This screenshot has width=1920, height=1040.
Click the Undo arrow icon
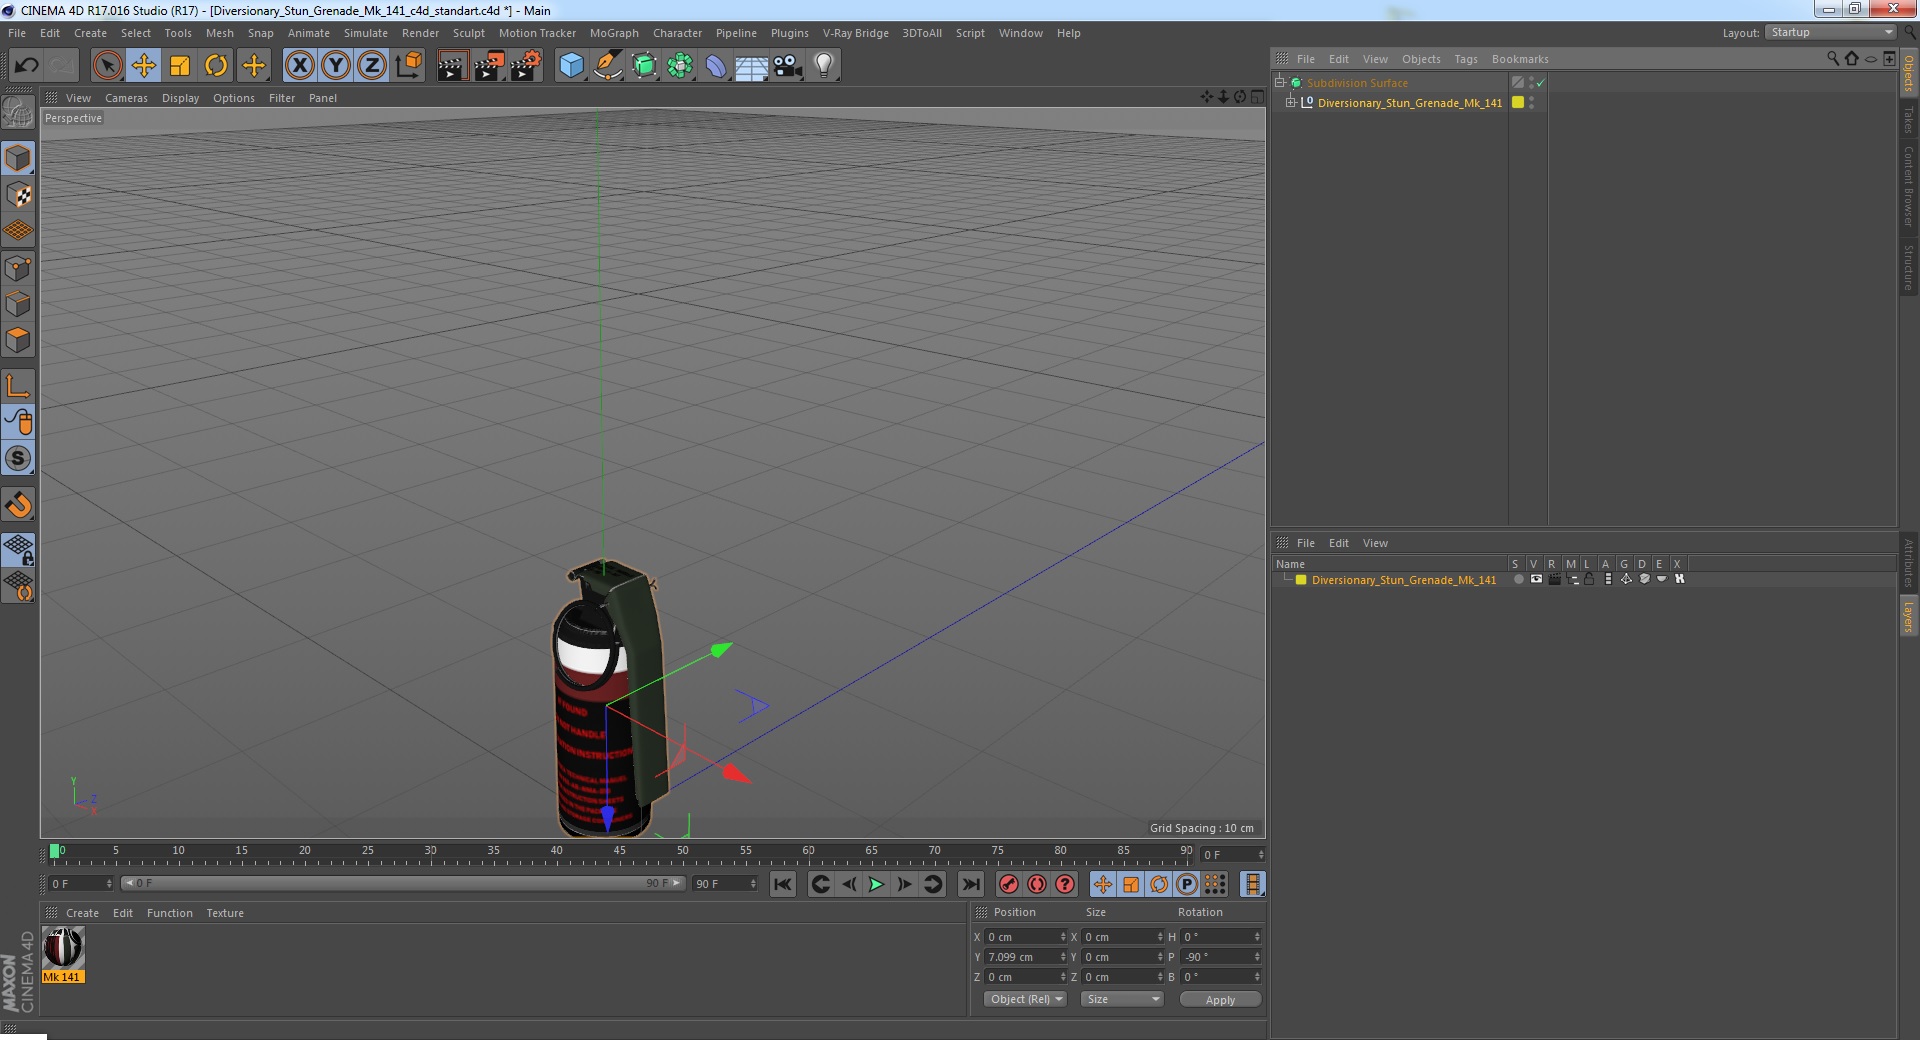click(26, 66)
